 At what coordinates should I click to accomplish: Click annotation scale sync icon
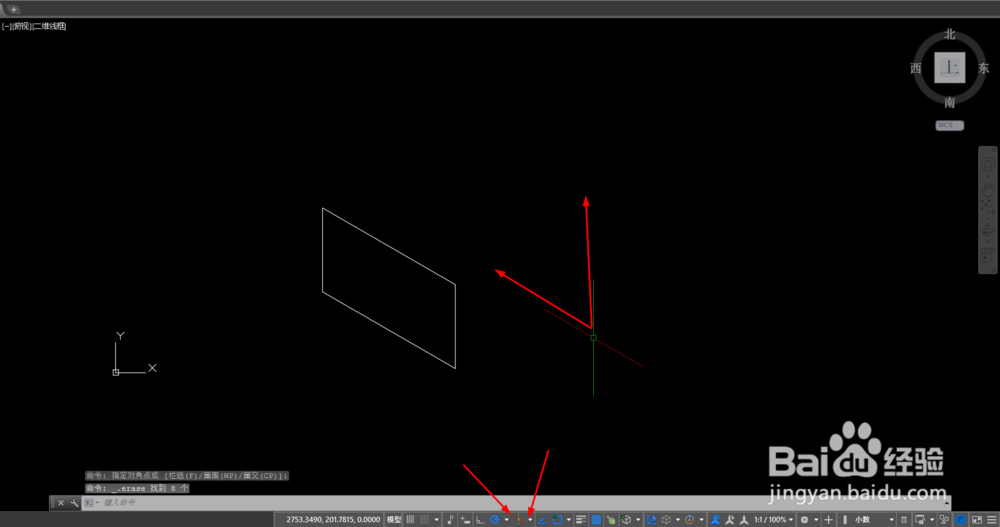pos(744,519)
